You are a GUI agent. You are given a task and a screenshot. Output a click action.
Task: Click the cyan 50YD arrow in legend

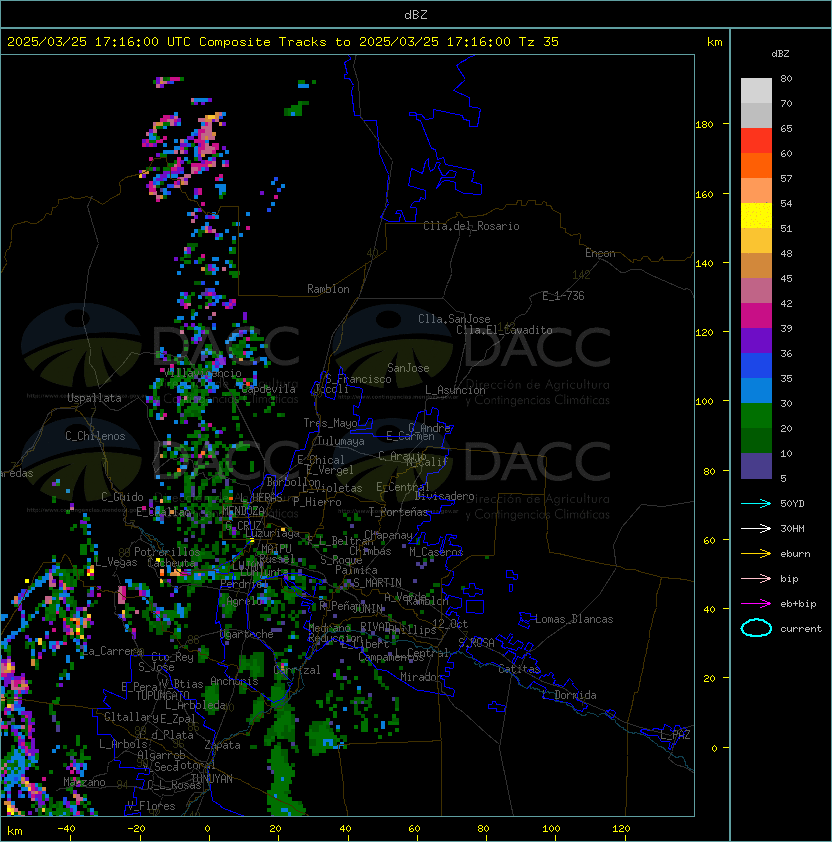(756, 503)
